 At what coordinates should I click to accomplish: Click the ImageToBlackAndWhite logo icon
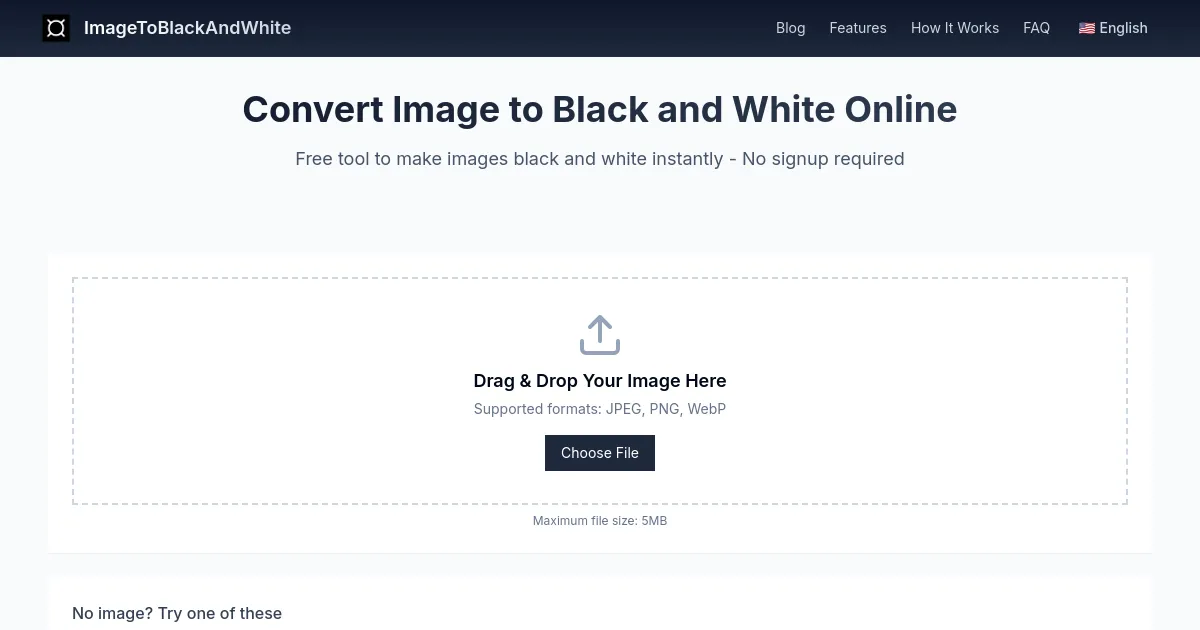(56, 28)
